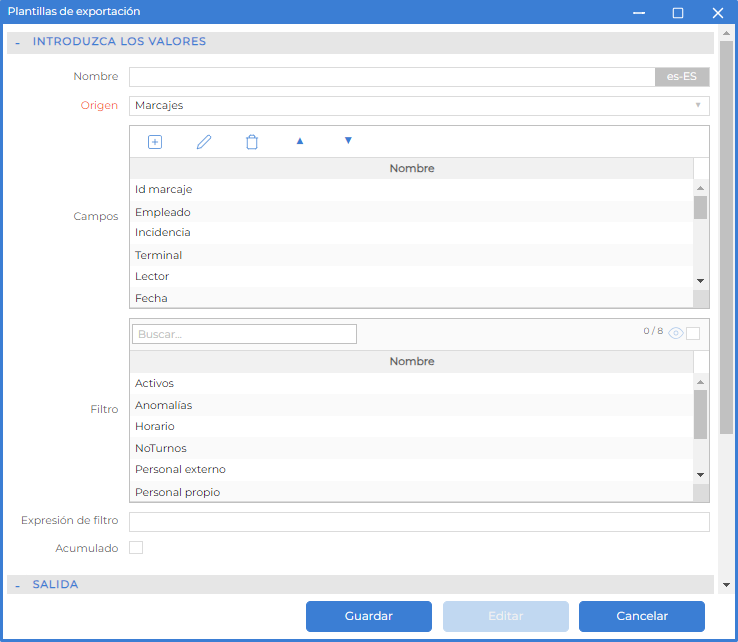Select the Incidencia field row
This screenshot has width=738, height=642.
coord(411,233)
